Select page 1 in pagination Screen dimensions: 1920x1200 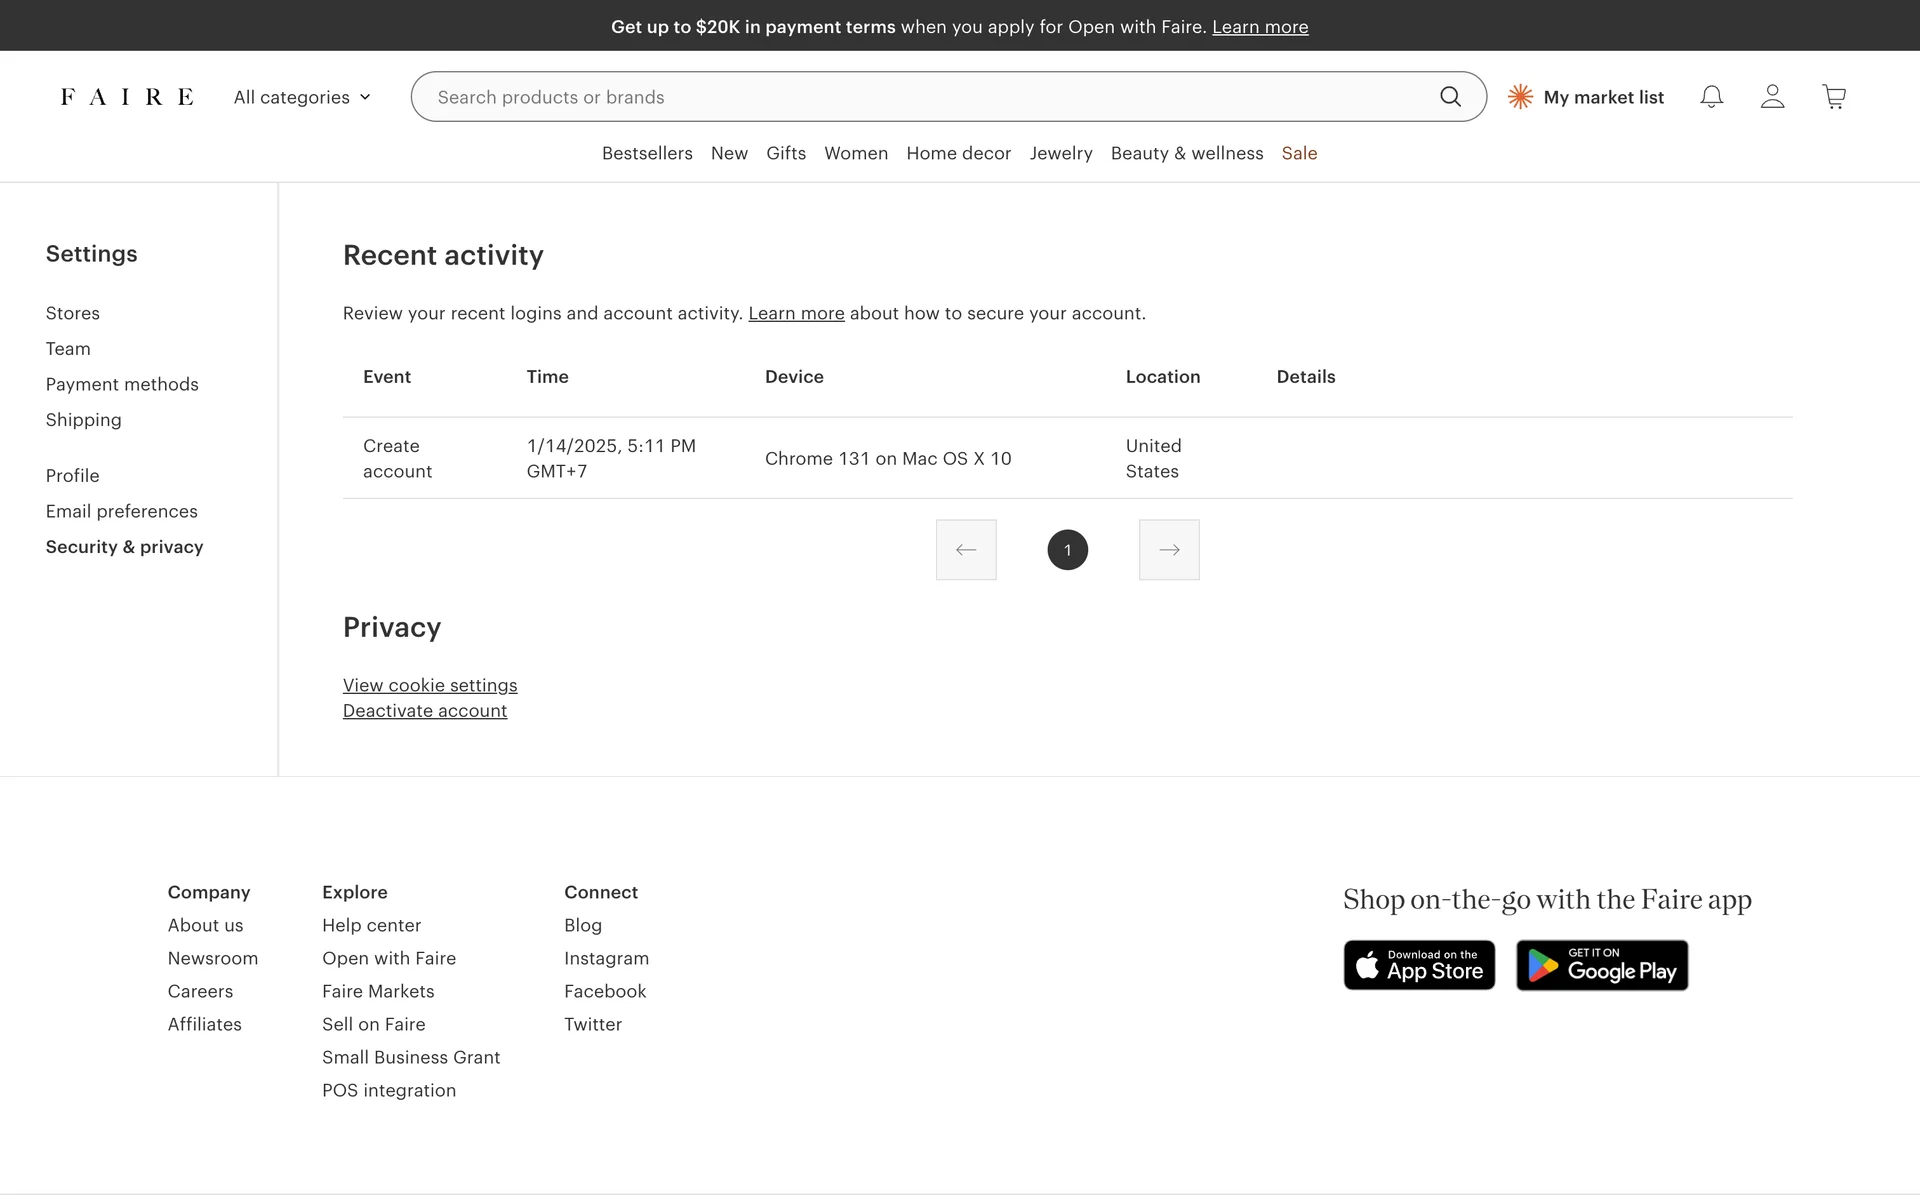click(1067, 550)
